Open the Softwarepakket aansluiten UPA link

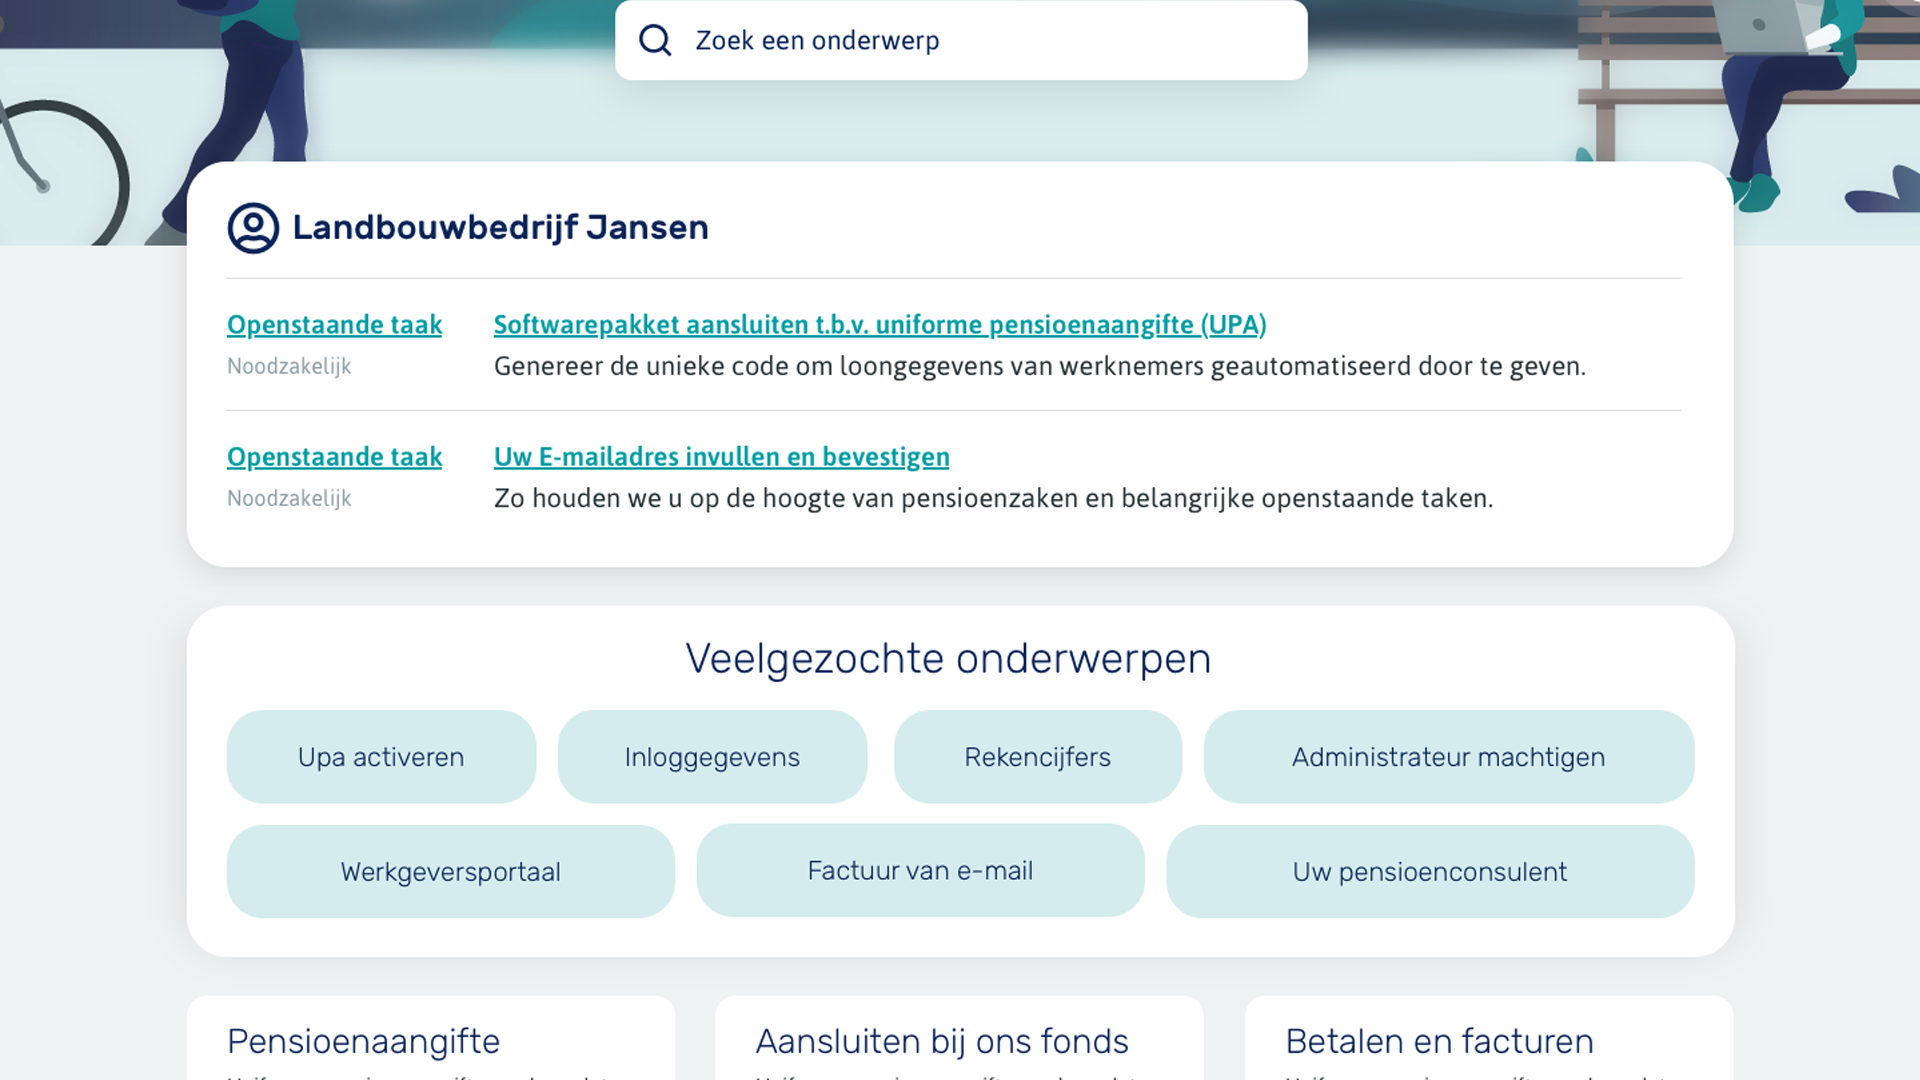879,325
